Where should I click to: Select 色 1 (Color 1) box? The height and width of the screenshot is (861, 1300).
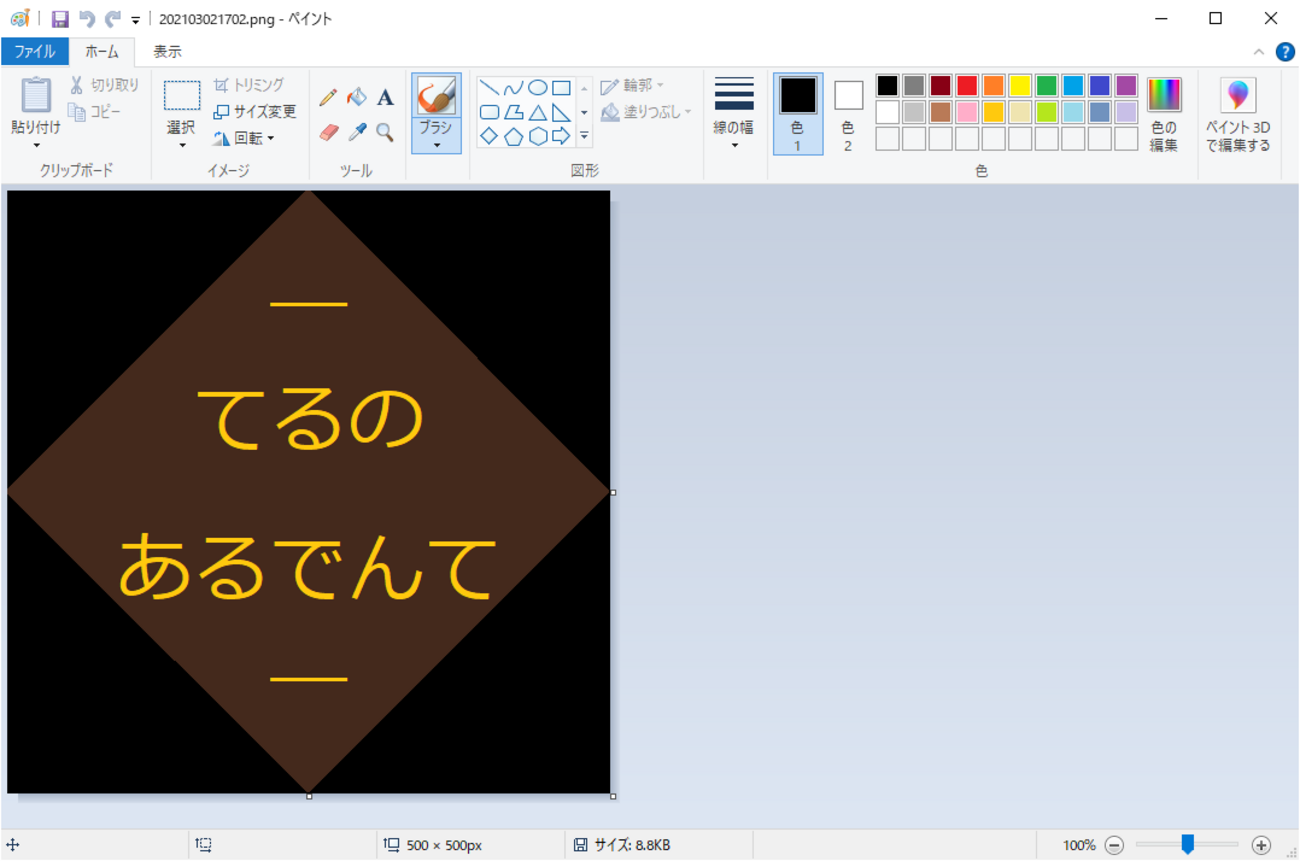pos(798,114)
